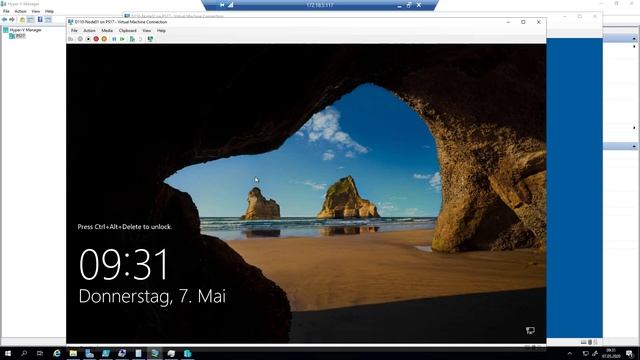Open the Hyper-V Manager toolbar Help icon

click(40, 20)
